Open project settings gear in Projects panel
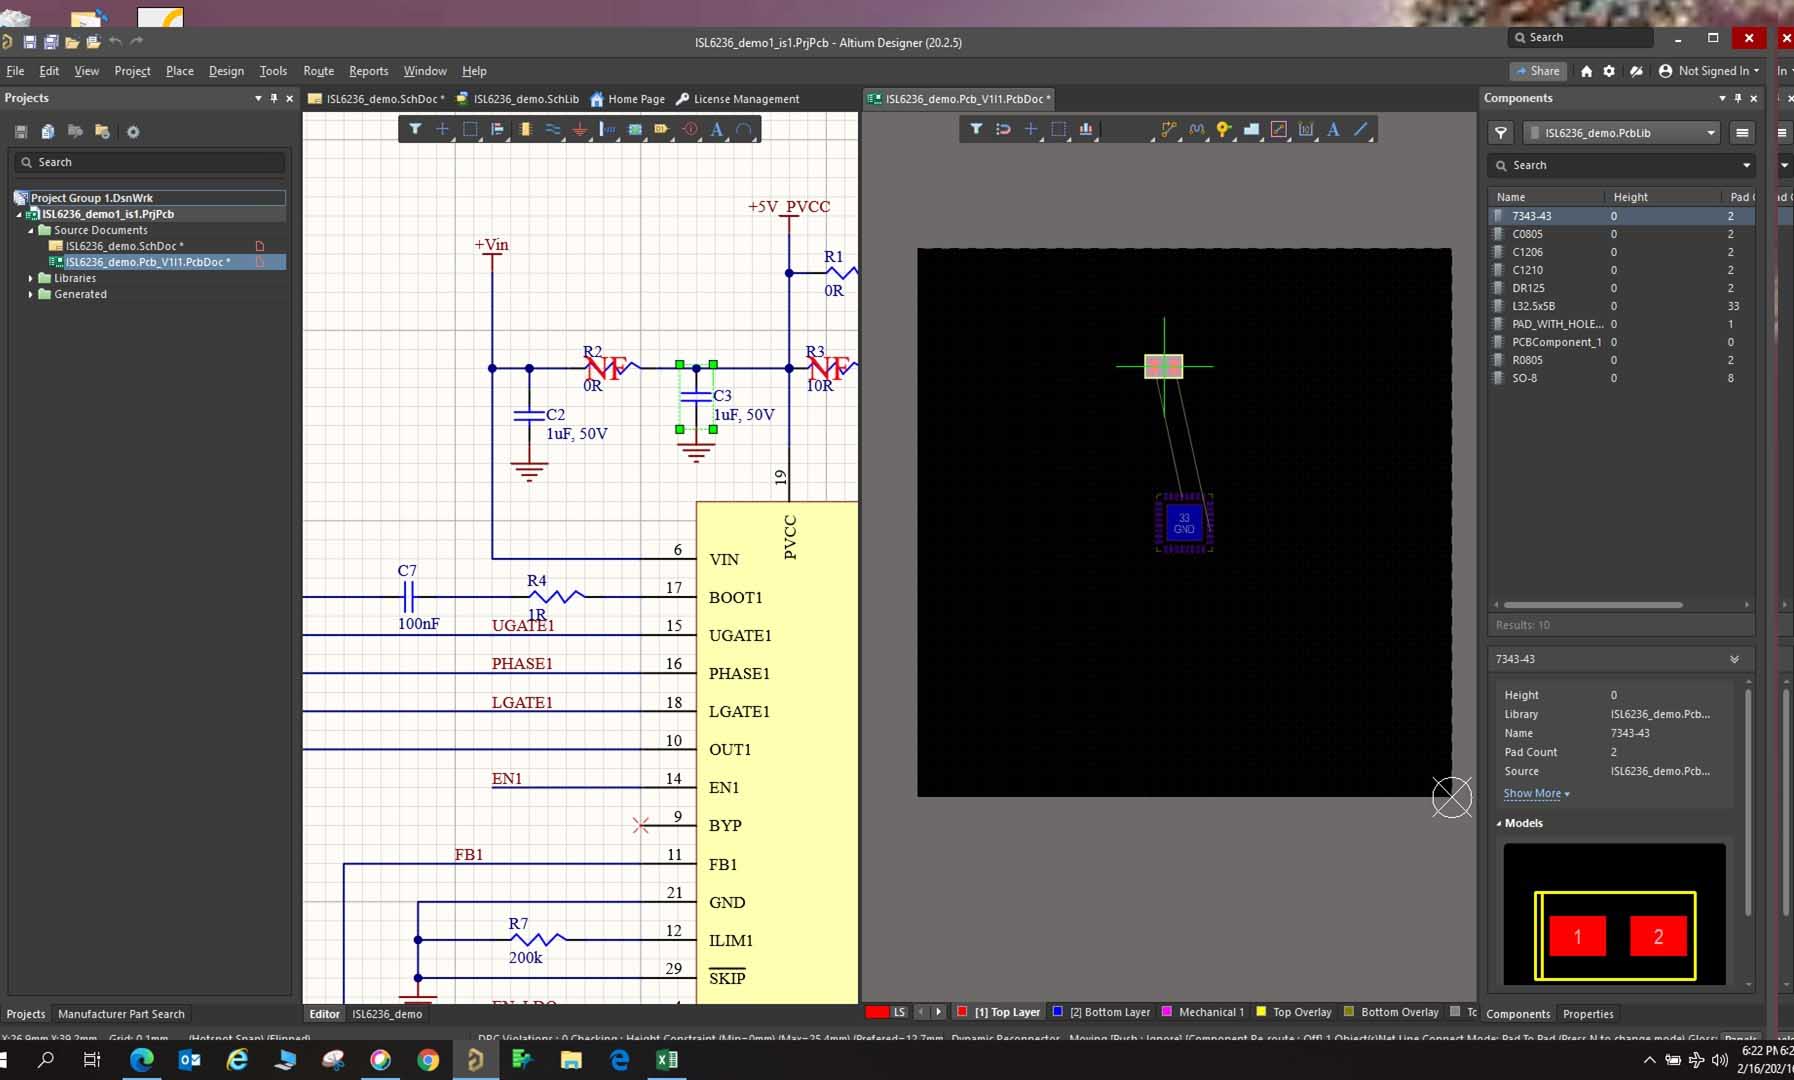 click(x=133, y=132)
